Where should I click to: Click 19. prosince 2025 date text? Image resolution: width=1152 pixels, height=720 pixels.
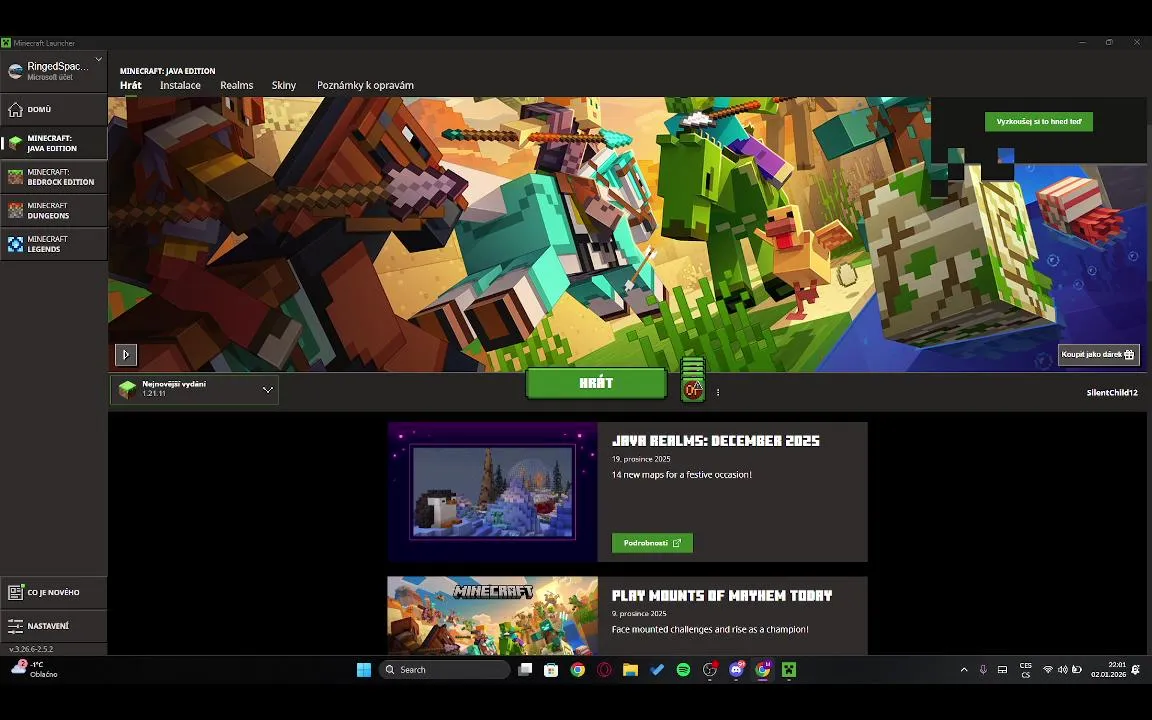click(x=641, y=459)
